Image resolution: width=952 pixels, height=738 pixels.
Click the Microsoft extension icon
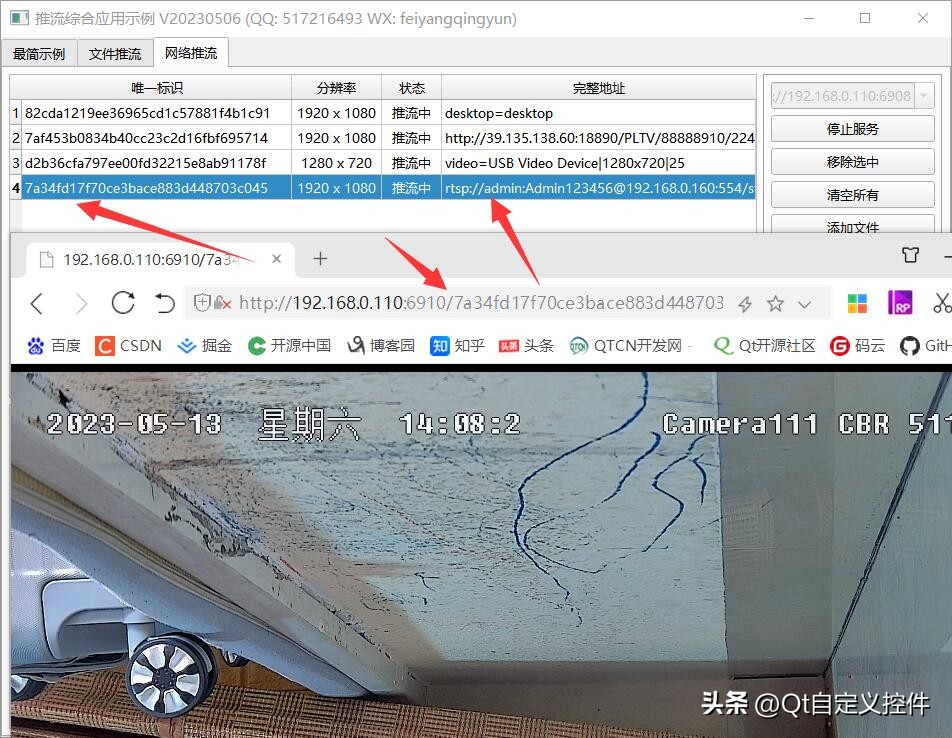(x=856, y=302)
